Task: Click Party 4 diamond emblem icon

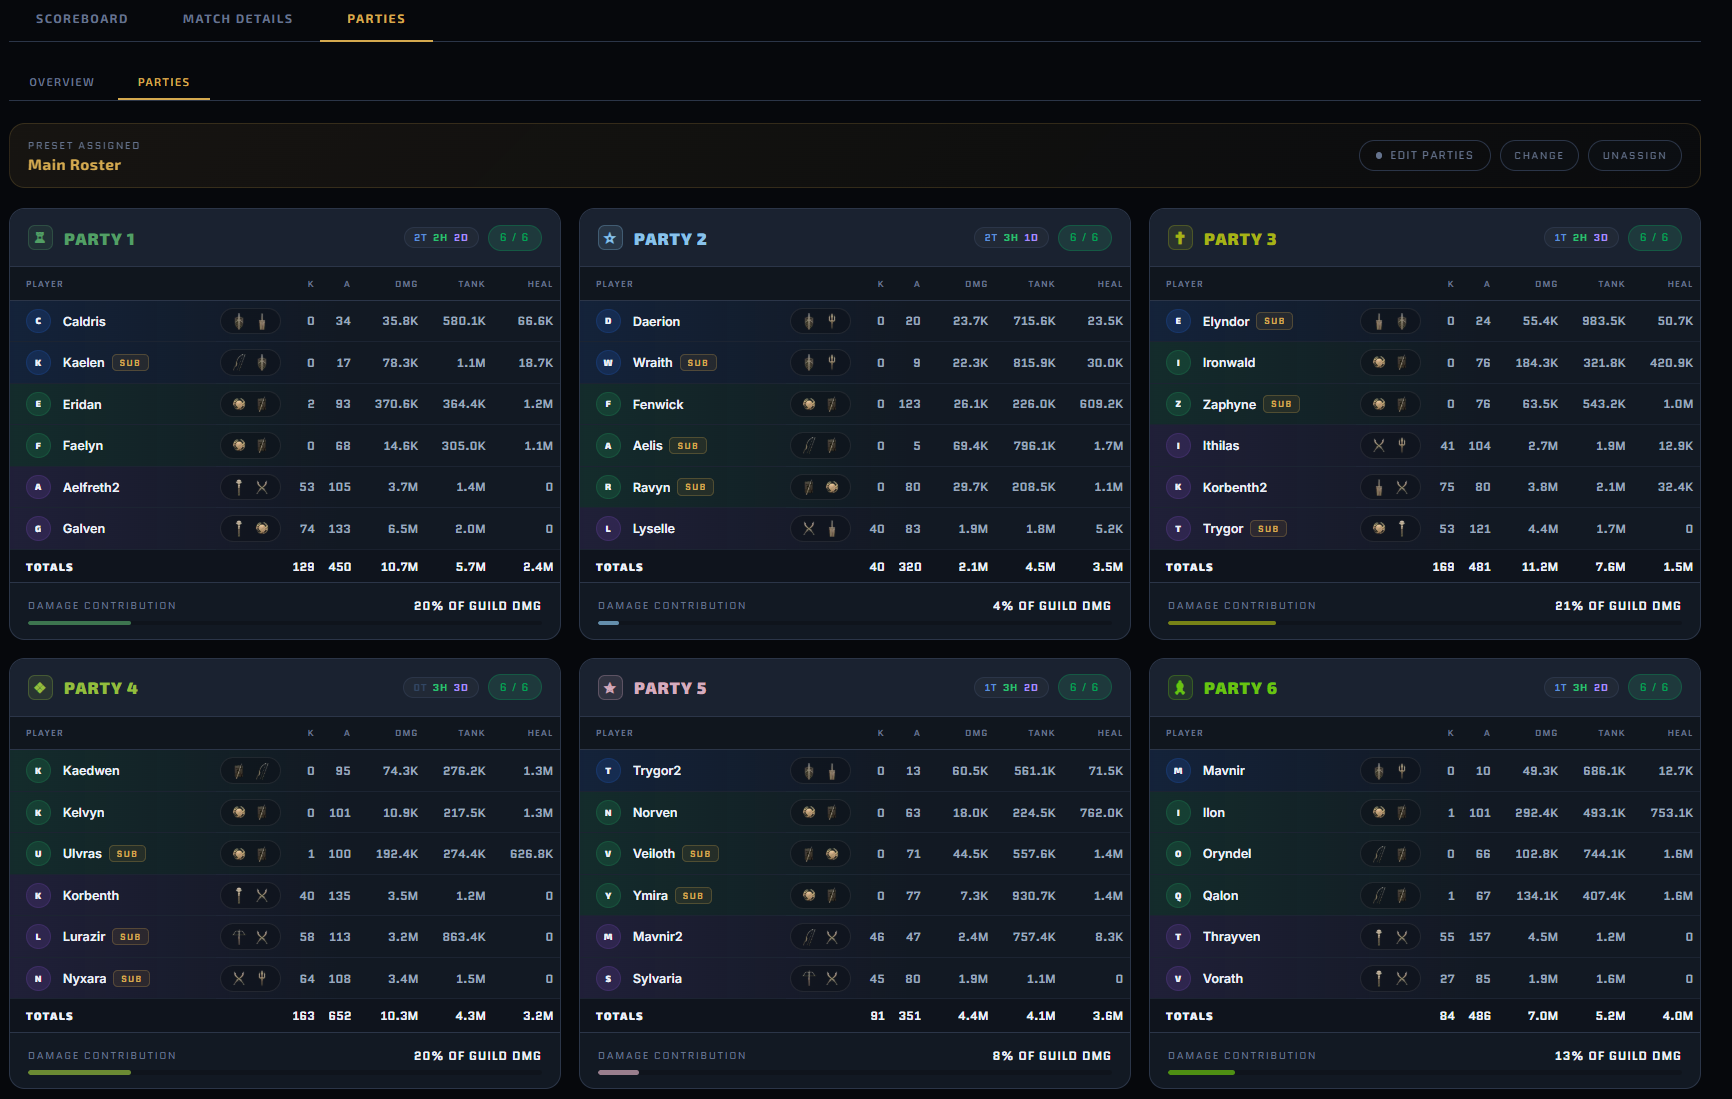Action: pos(40,688)
